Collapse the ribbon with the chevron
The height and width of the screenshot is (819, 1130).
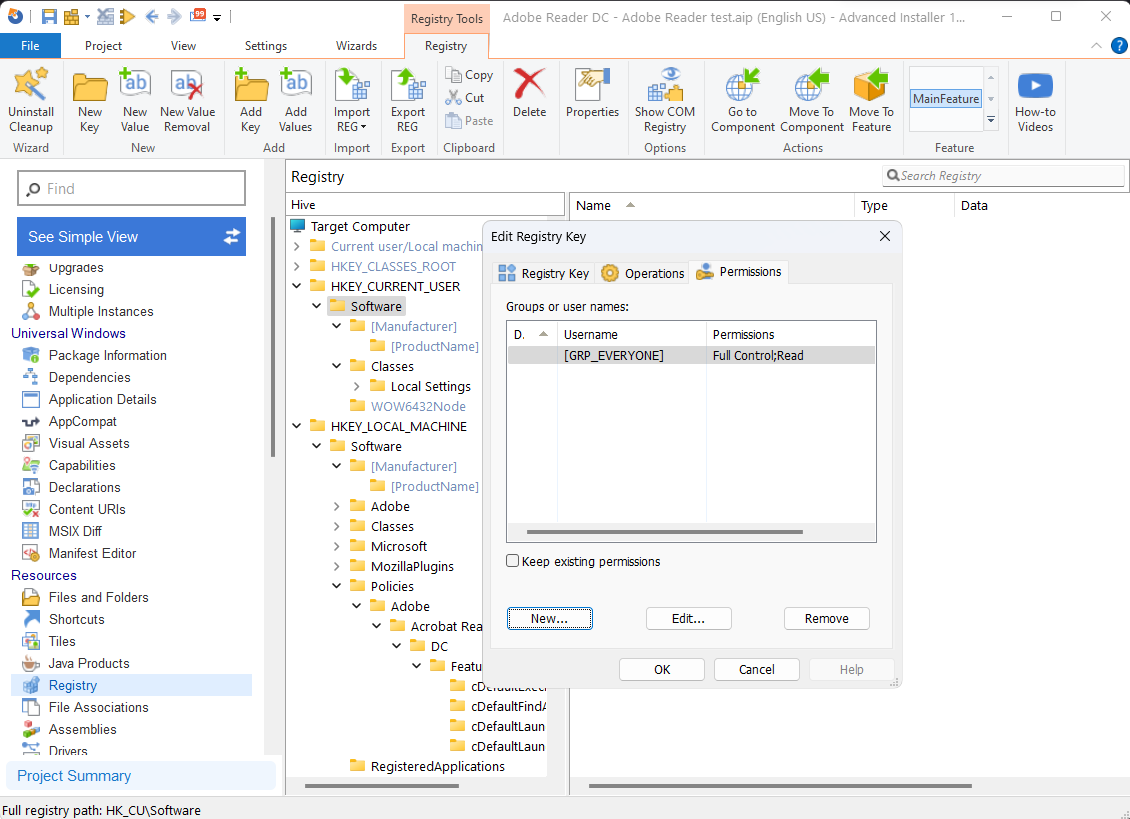point(1096,45)
